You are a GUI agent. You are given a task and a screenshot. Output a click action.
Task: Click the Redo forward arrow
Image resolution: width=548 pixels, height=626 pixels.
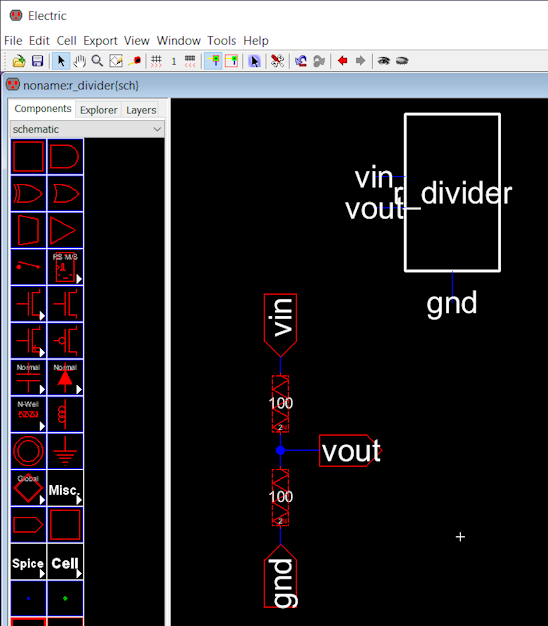[x=360, y=61]
